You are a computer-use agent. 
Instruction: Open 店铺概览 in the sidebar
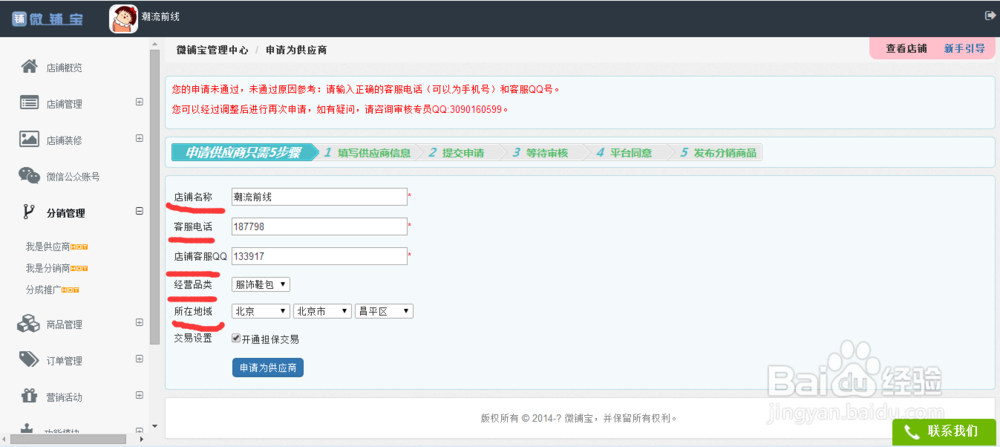pyautogui.click(x=64, y=68)
